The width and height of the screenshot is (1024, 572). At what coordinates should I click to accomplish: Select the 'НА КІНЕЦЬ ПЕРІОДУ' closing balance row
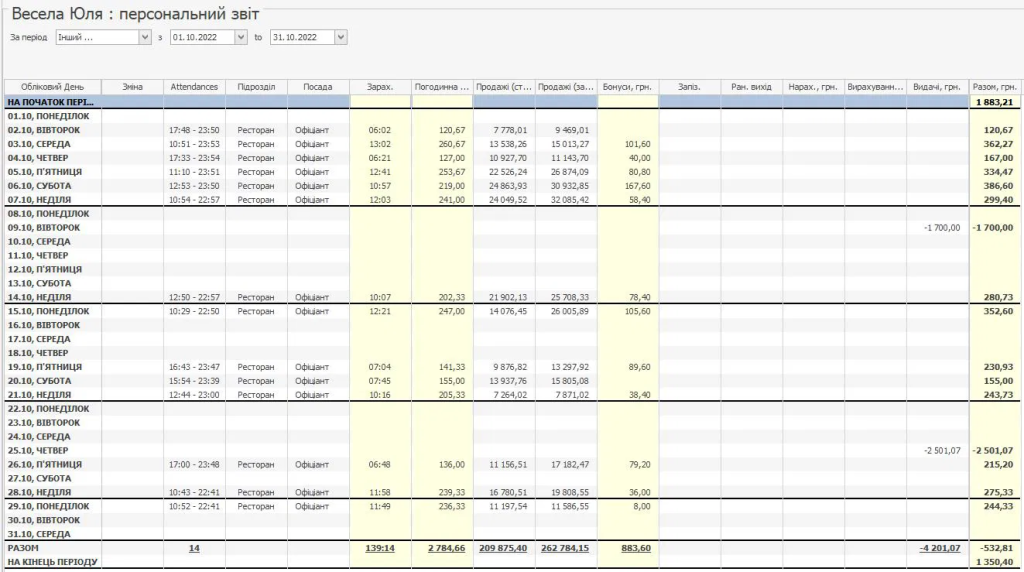pos(52,562)
